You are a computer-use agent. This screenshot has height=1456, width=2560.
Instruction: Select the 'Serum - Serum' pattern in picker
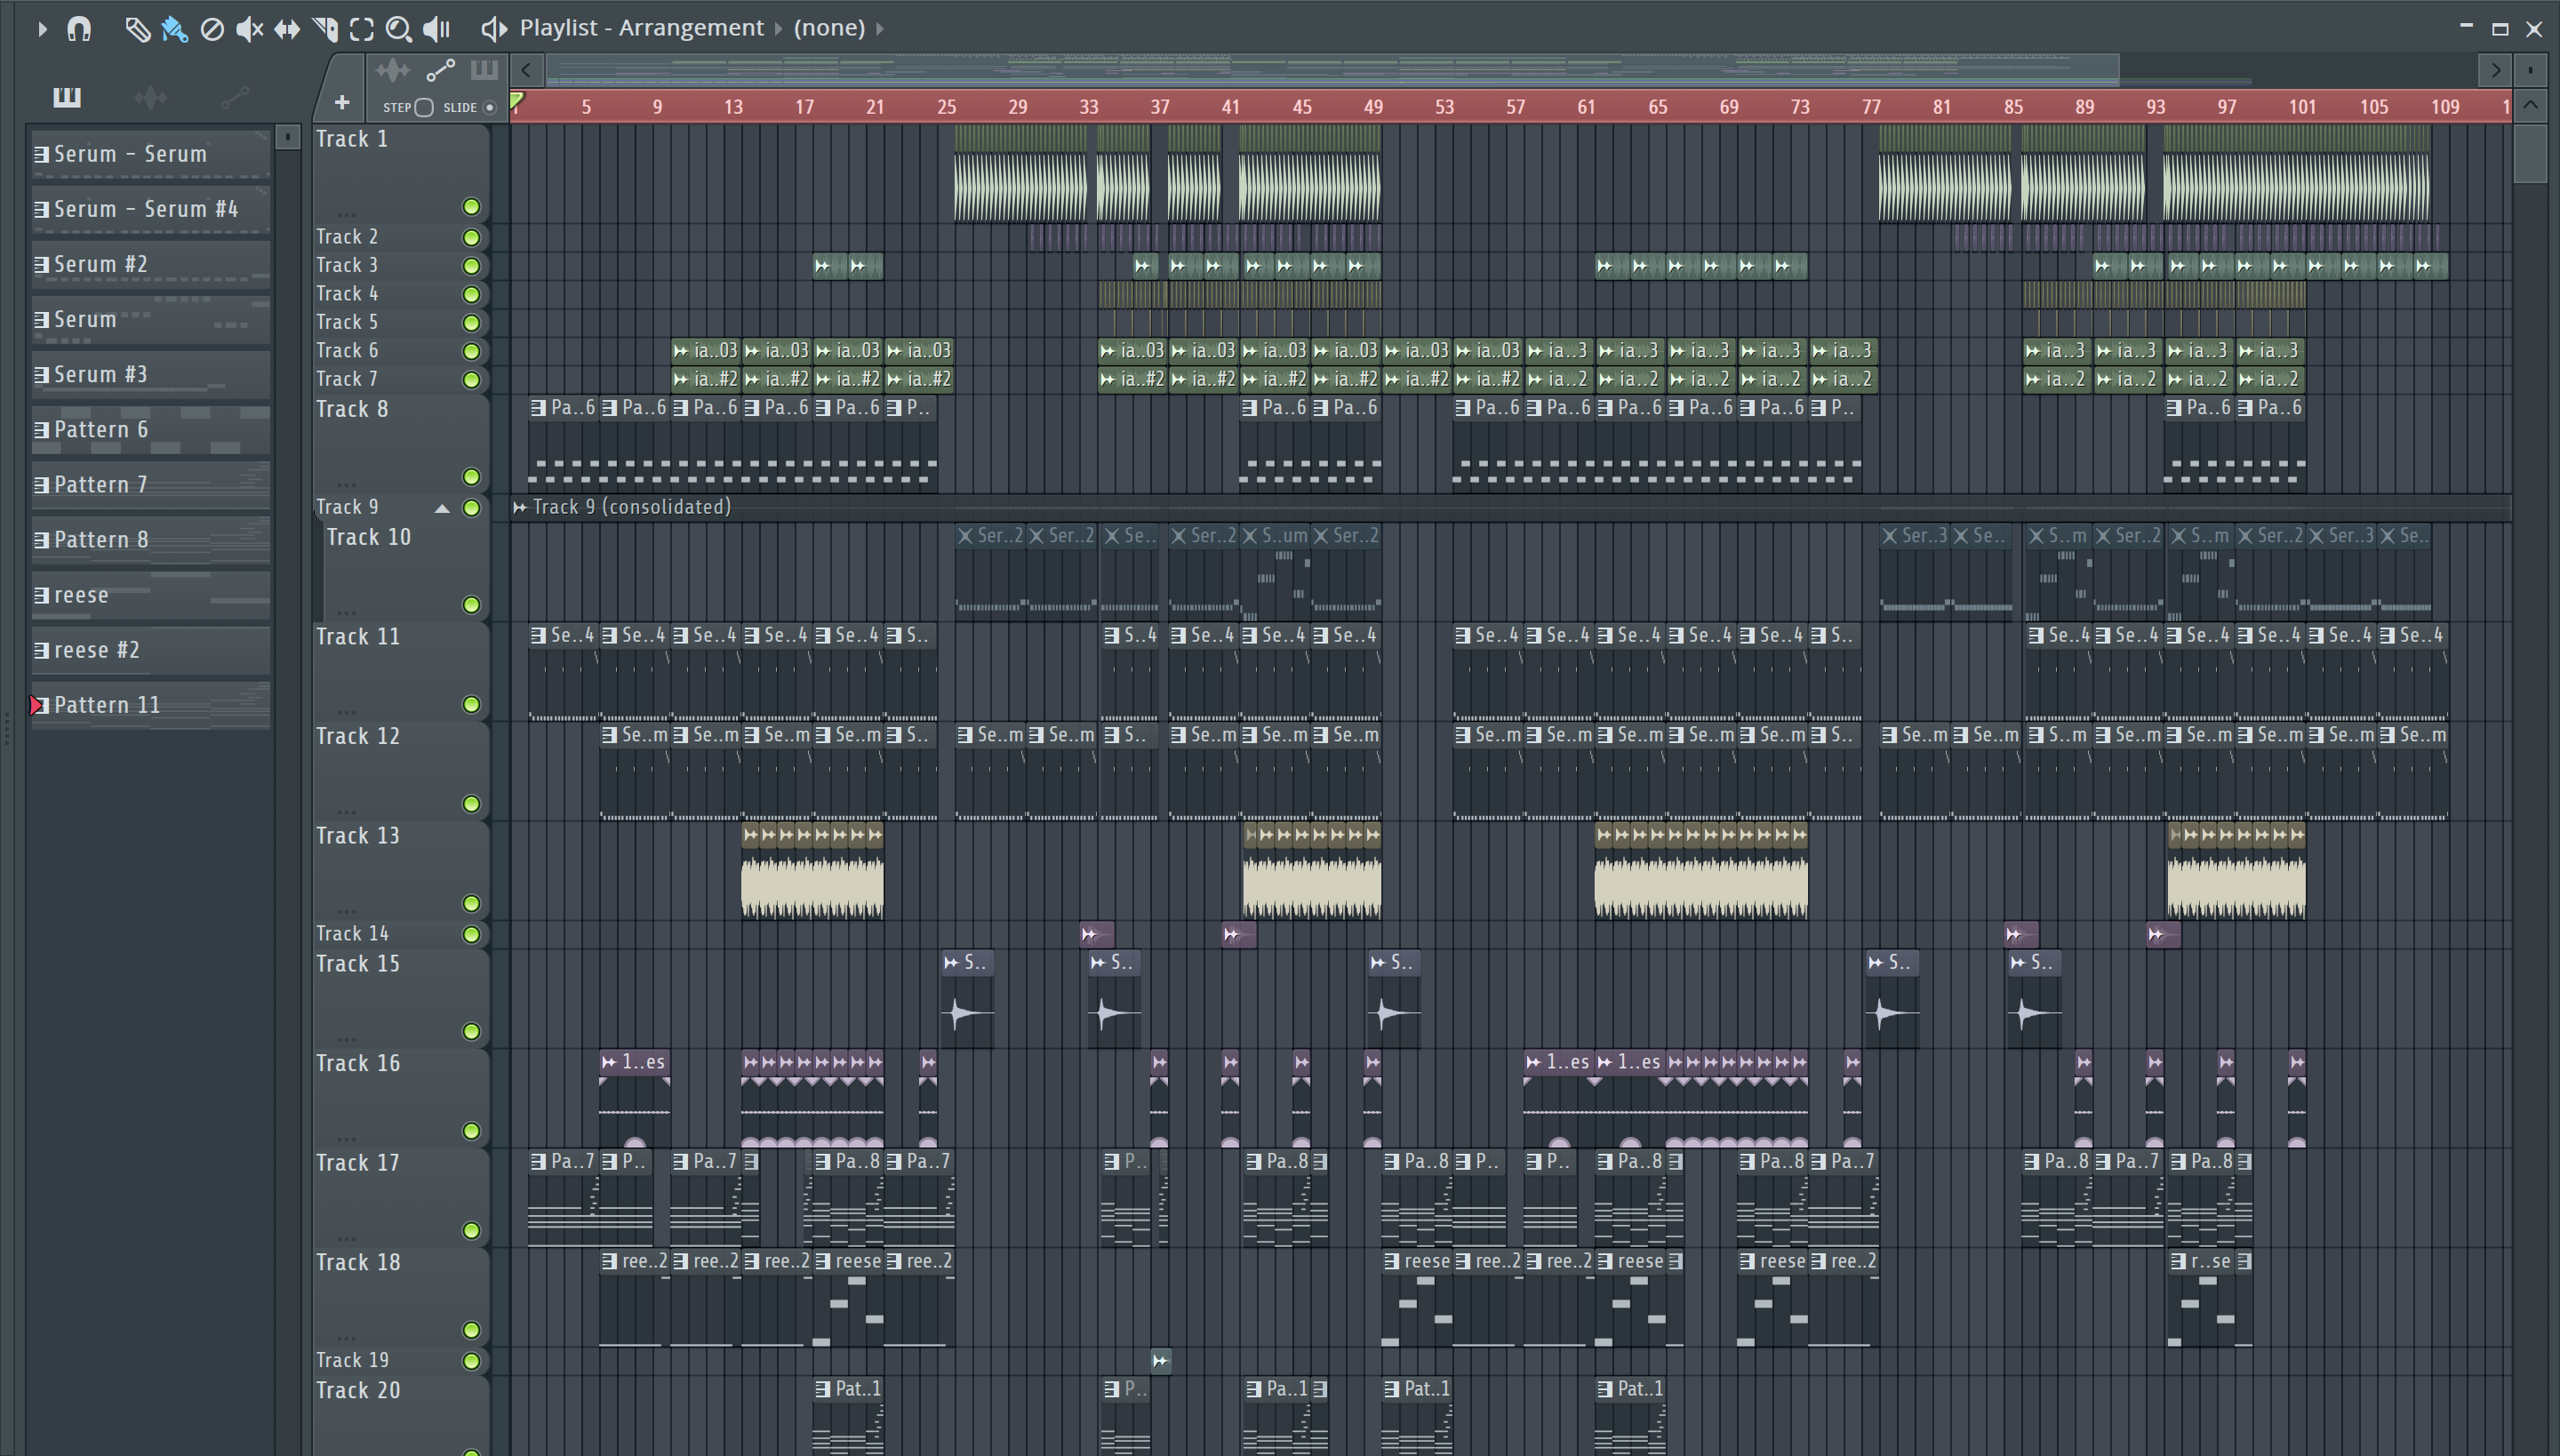(150, 154)
